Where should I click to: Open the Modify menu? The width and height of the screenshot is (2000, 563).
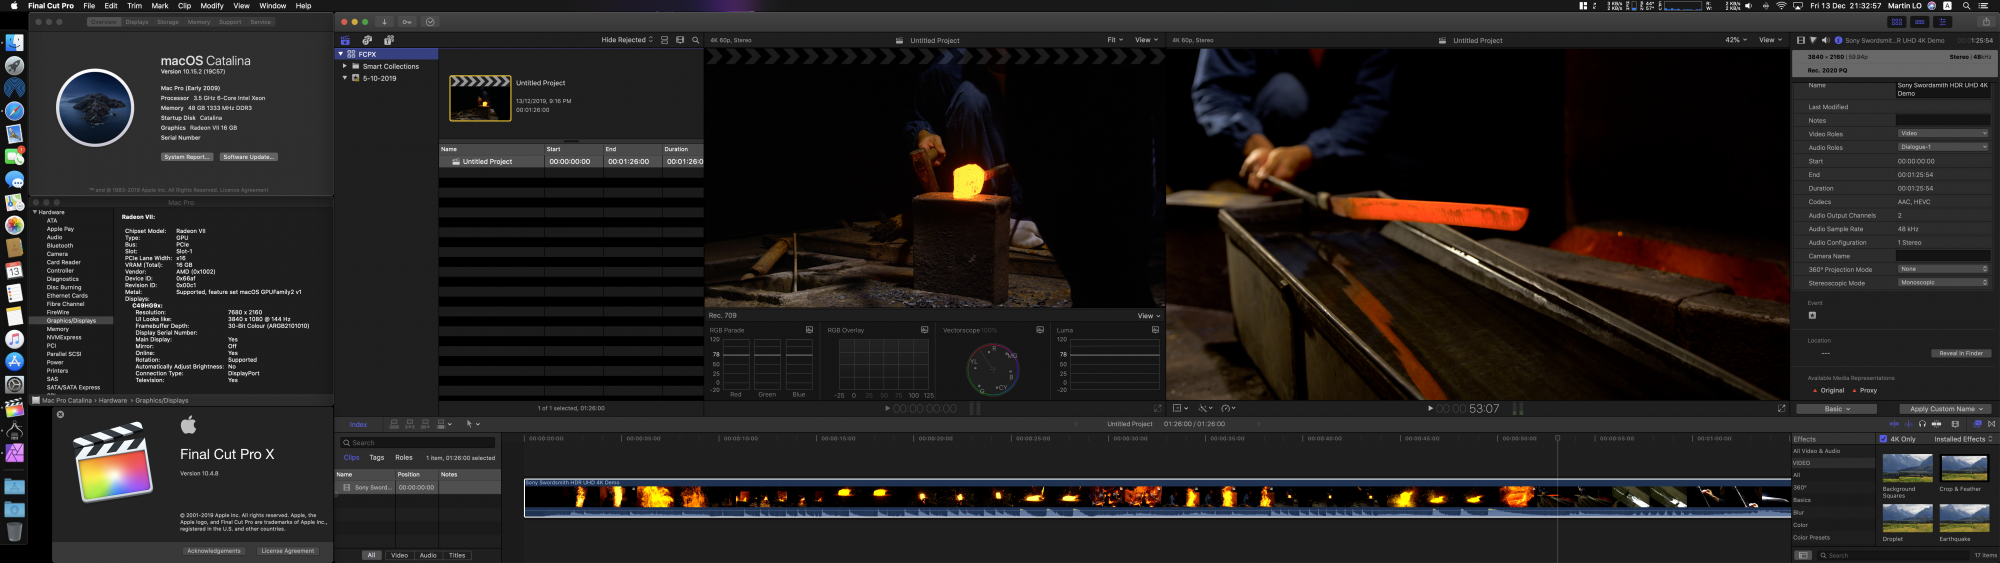[212, 6]
